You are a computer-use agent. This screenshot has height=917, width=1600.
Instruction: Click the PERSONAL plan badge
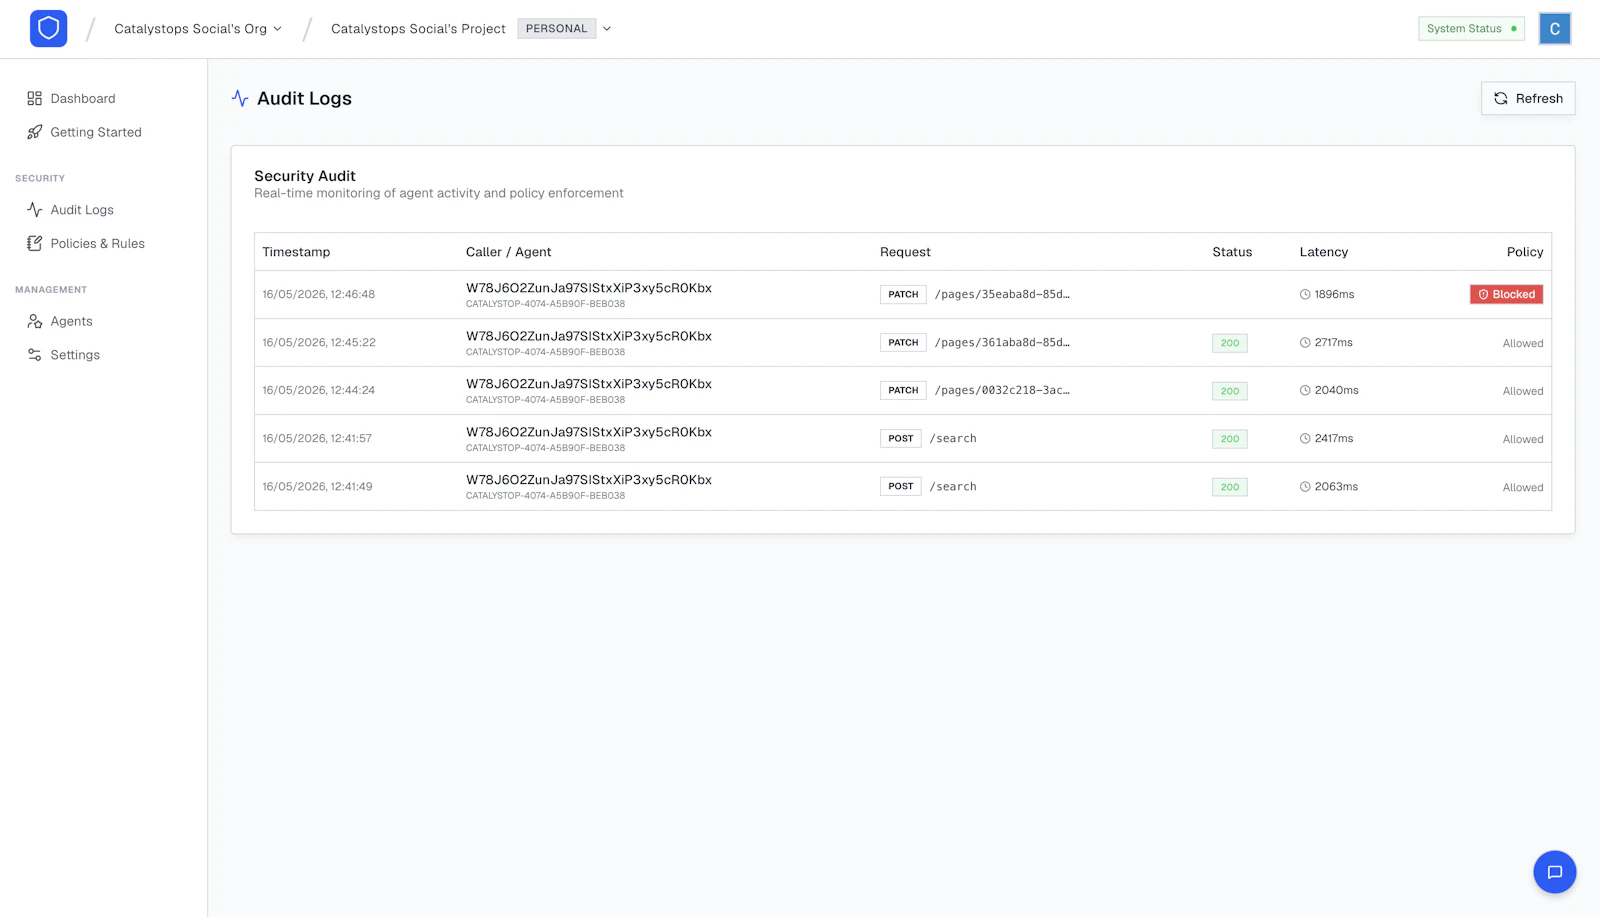pos(557,29)
